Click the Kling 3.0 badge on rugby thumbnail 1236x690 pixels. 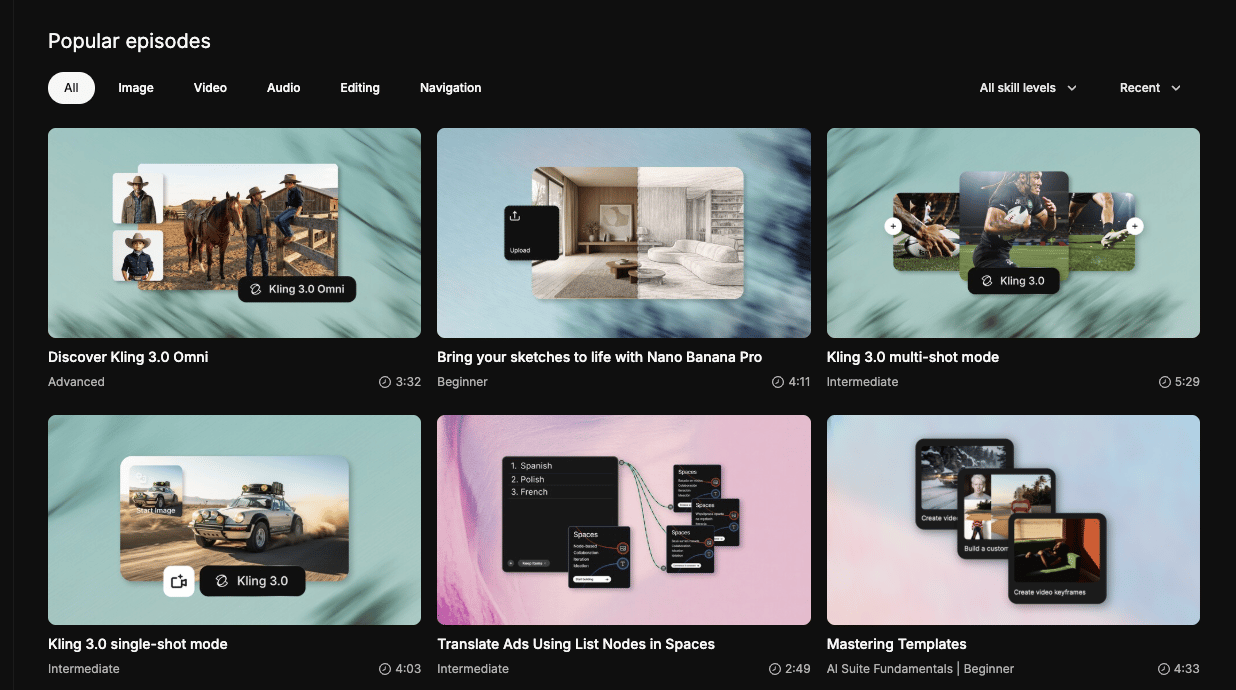point(1013,281)
